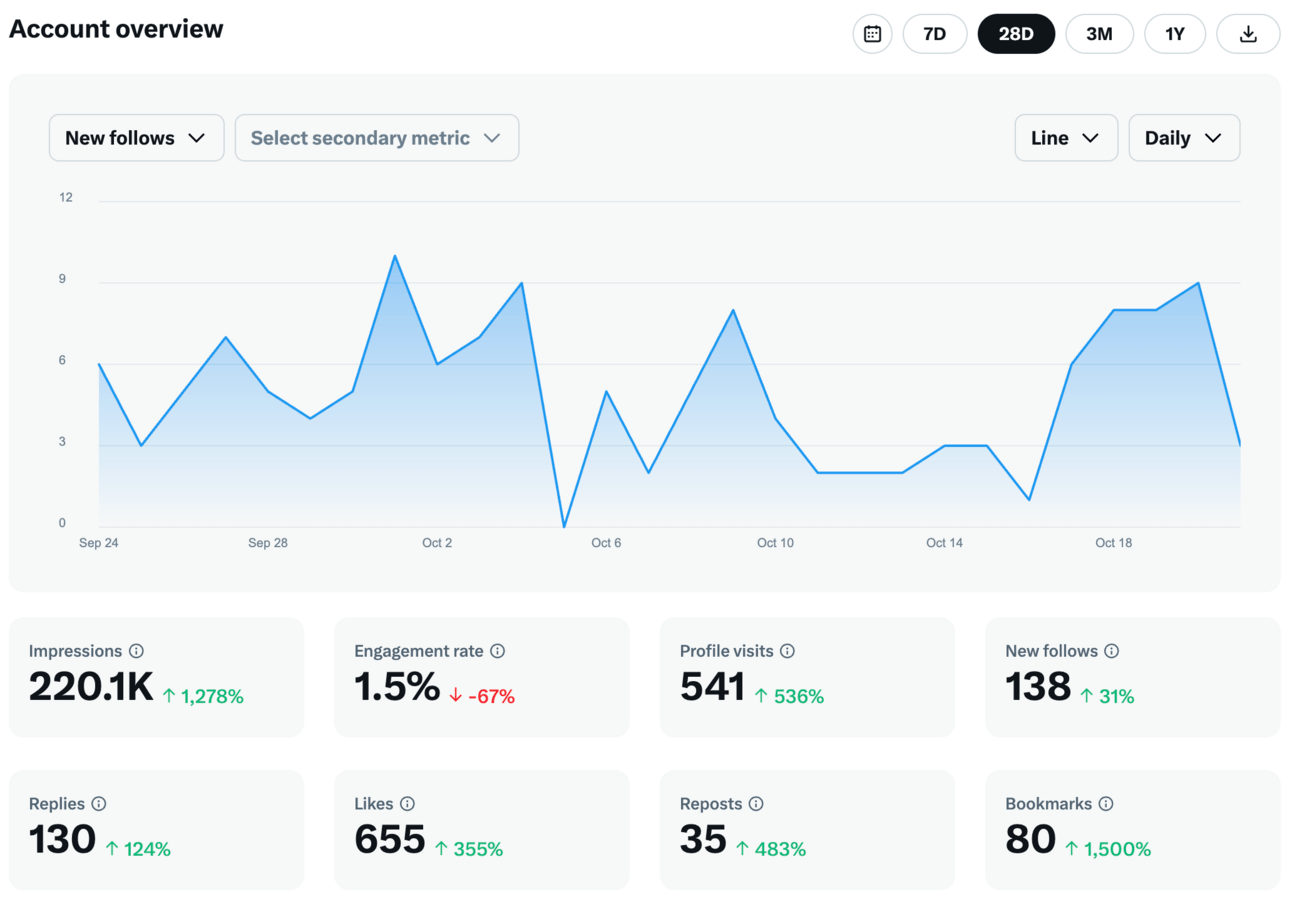Switch time range to 7D
Screen dimensions: 1292x904
coord(934,34)
